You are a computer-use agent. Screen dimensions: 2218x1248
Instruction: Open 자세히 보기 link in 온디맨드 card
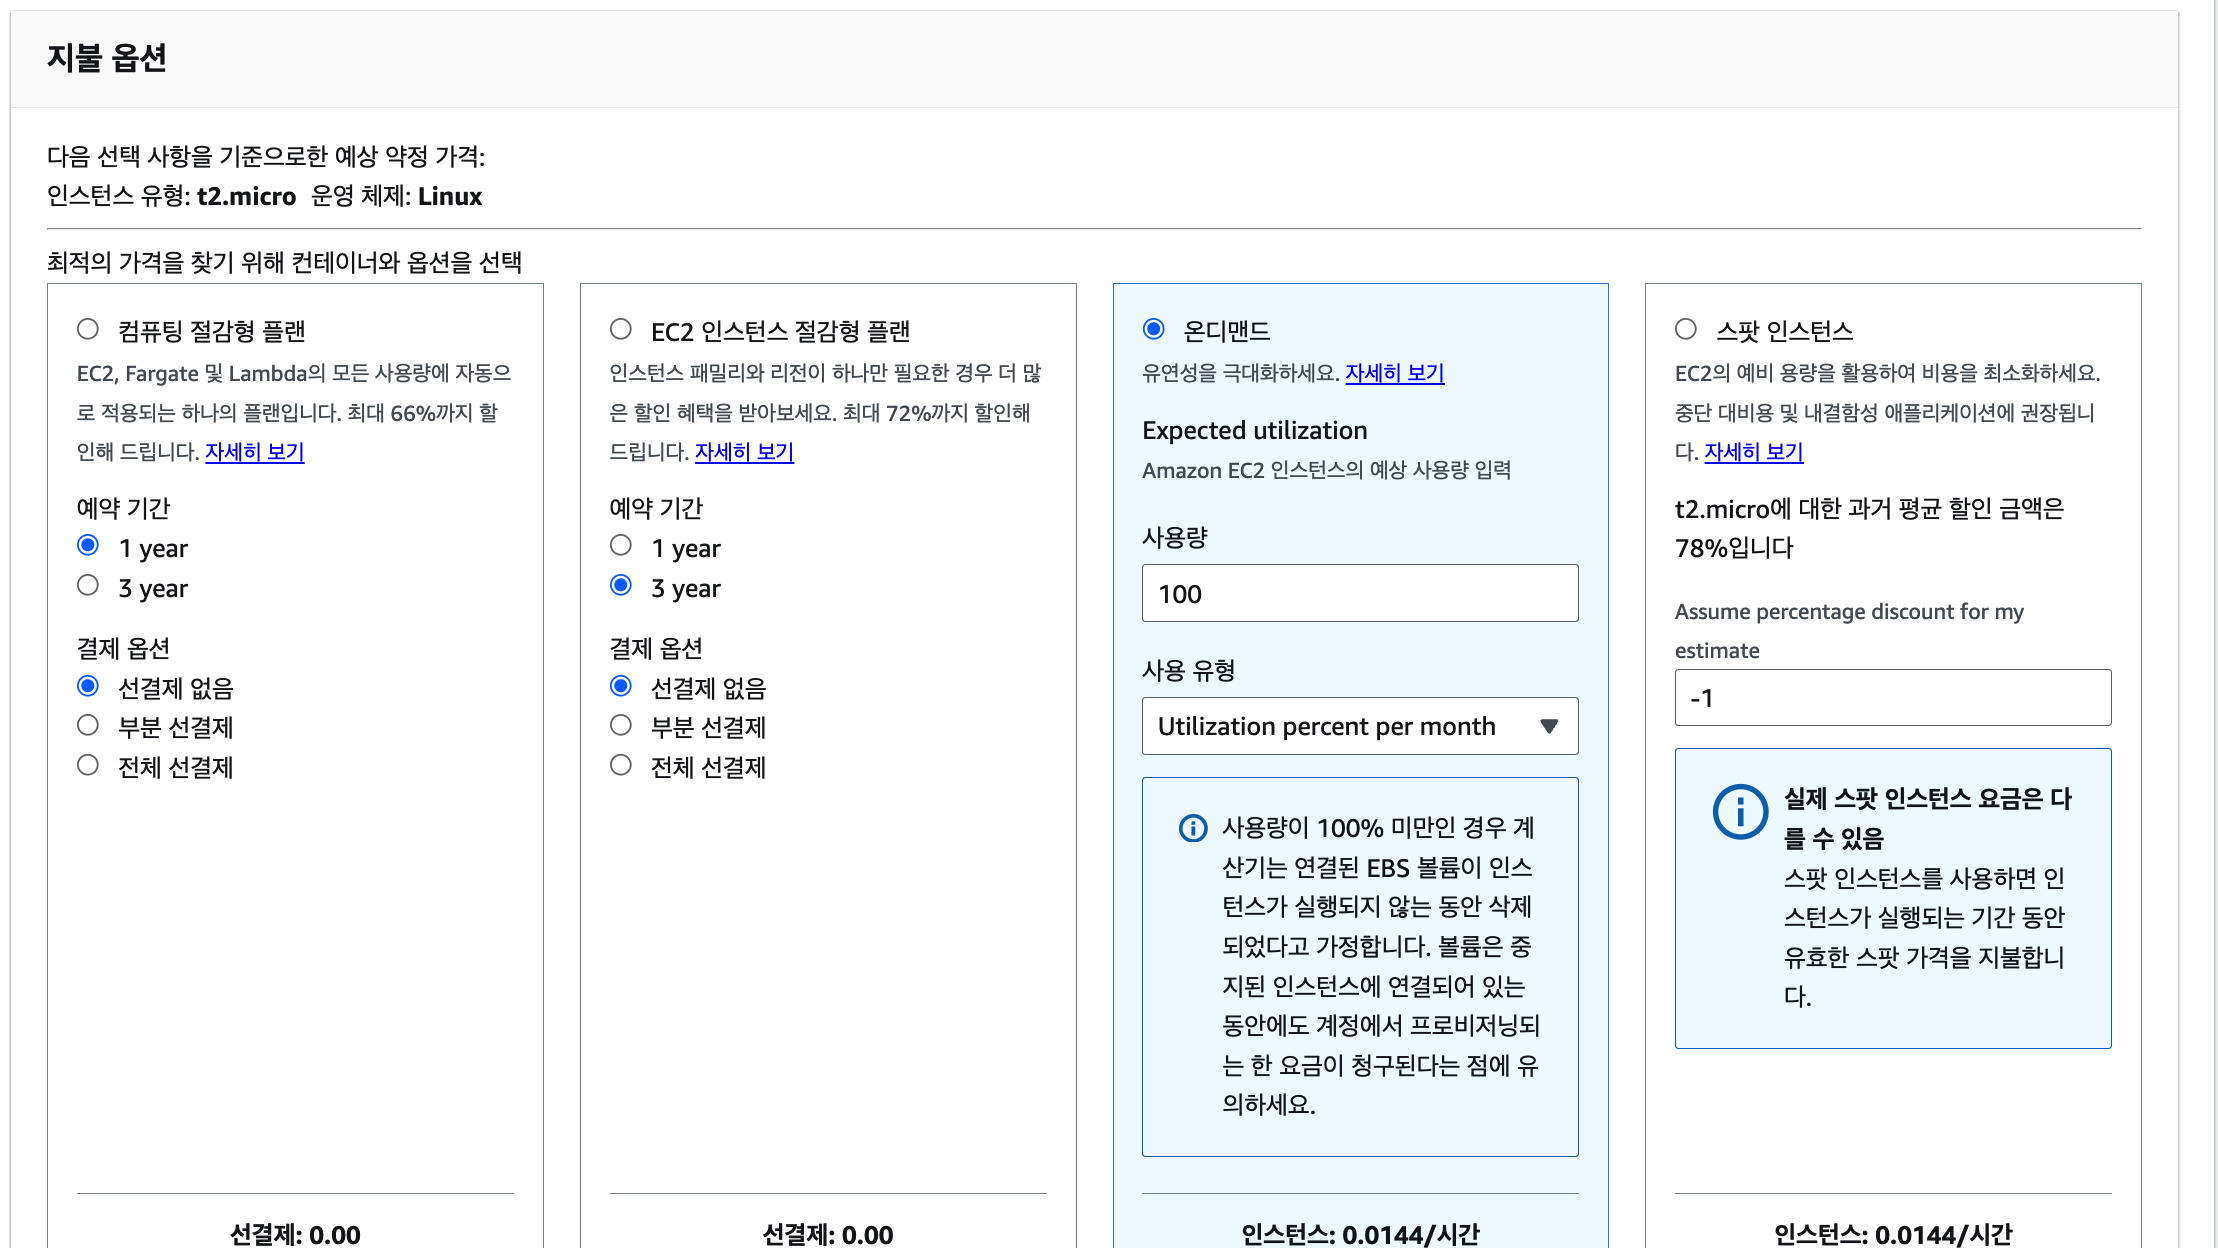point(1394,373)
